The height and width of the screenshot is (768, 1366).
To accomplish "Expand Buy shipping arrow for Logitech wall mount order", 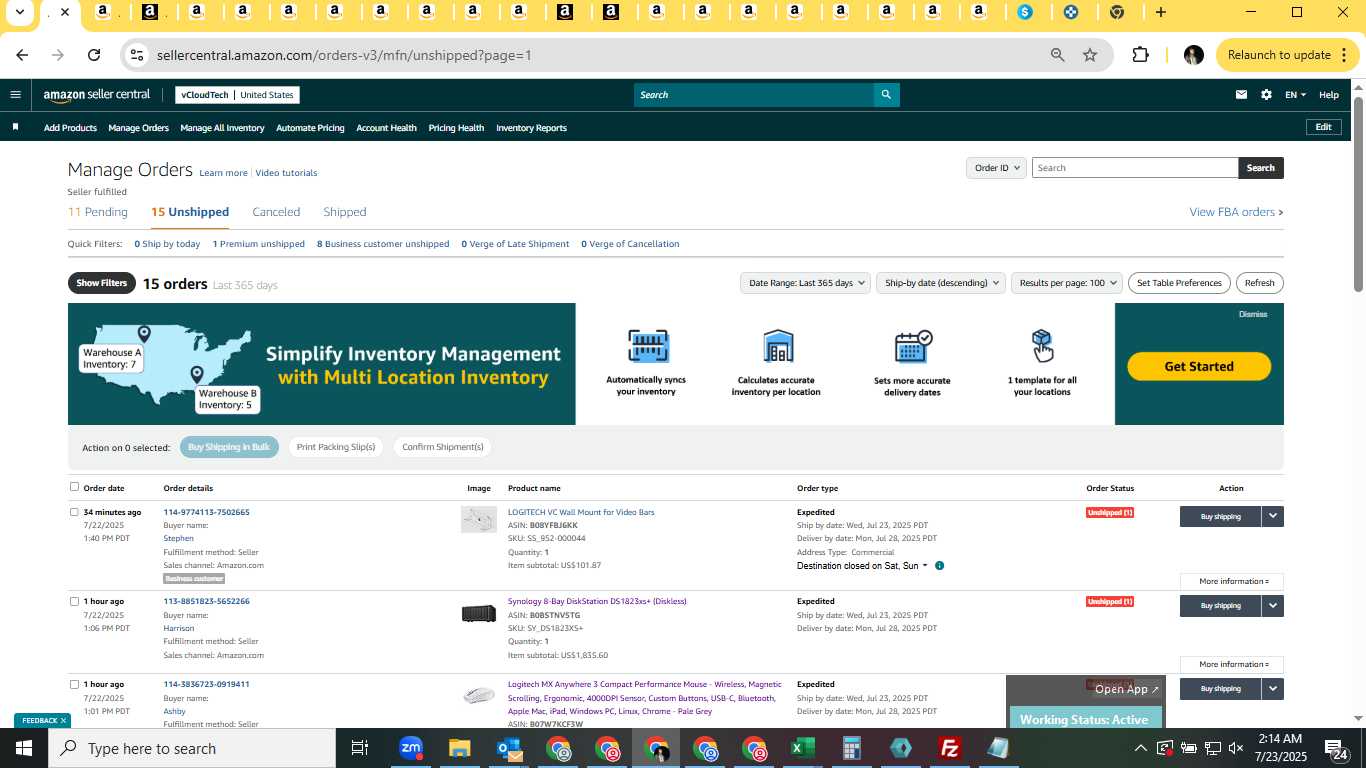I will [x=1272, y=516].
